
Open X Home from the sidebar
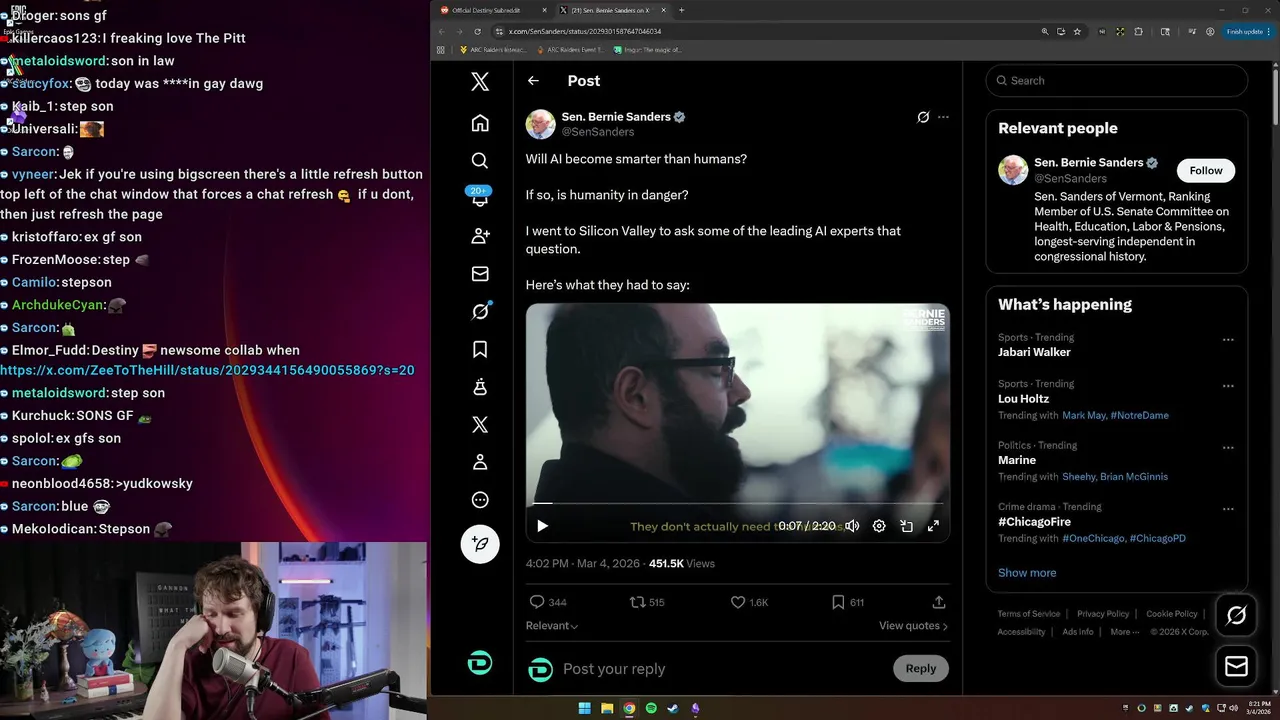coord(480,123)
